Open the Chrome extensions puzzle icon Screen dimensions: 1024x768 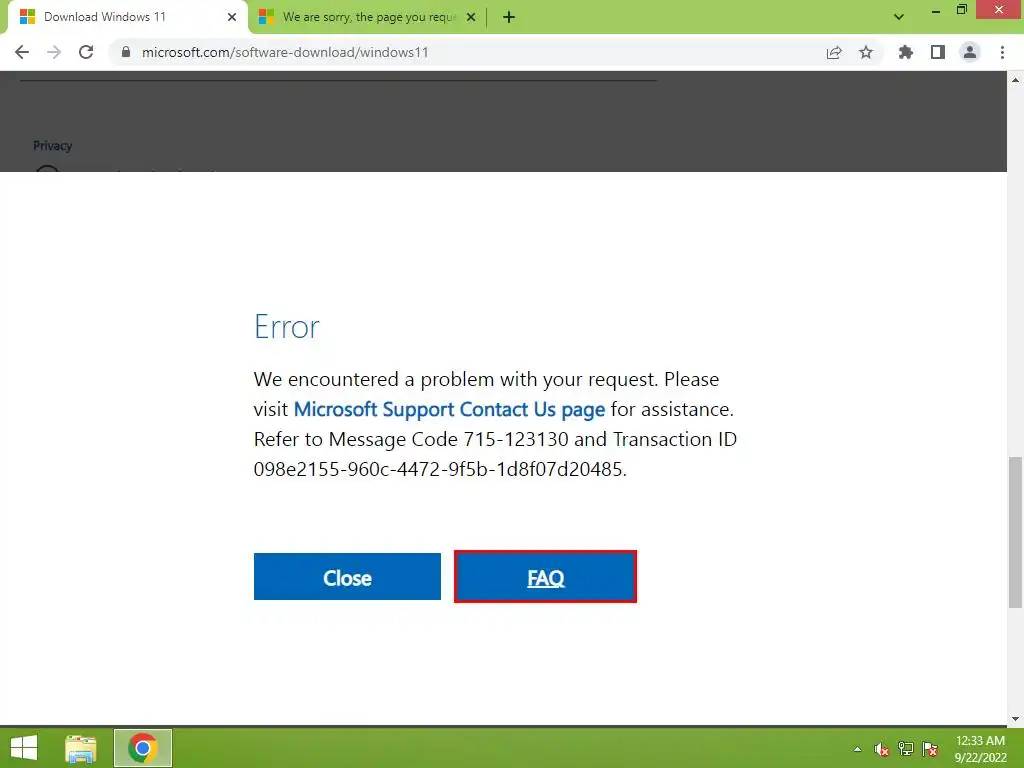coord(905,52)
